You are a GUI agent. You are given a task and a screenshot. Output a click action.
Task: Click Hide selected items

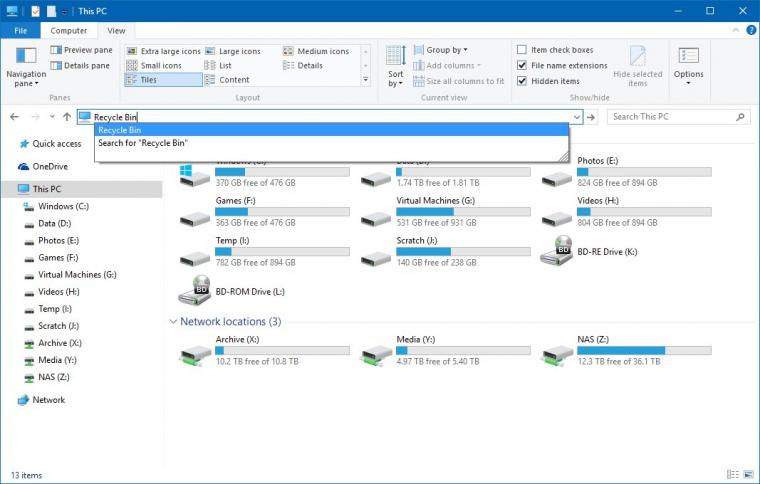pos(637,67)
